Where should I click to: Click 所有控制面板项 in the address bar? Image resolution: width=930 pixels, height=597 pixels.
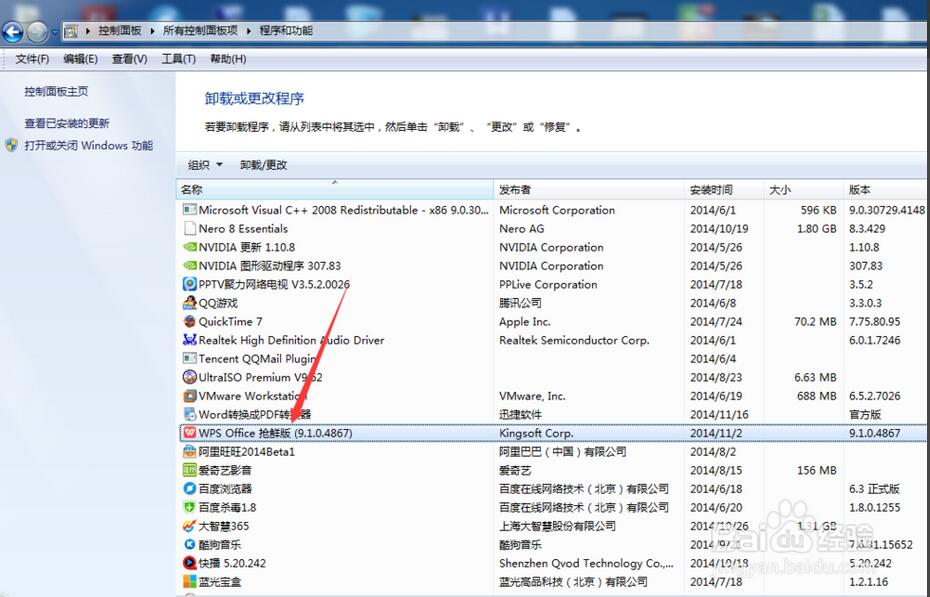tap(200, 31)
